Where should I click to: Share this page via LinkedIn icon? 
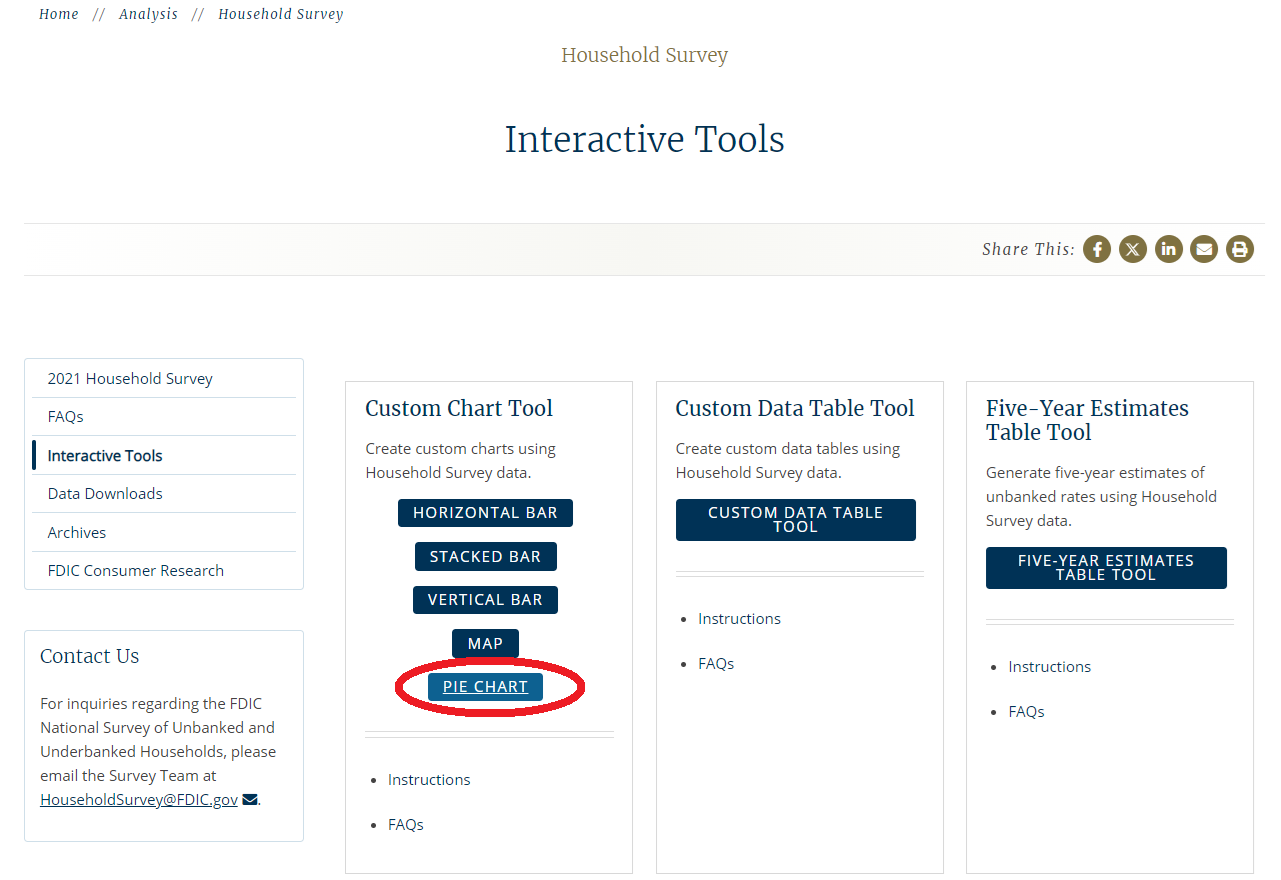[x=1168, y=249]
